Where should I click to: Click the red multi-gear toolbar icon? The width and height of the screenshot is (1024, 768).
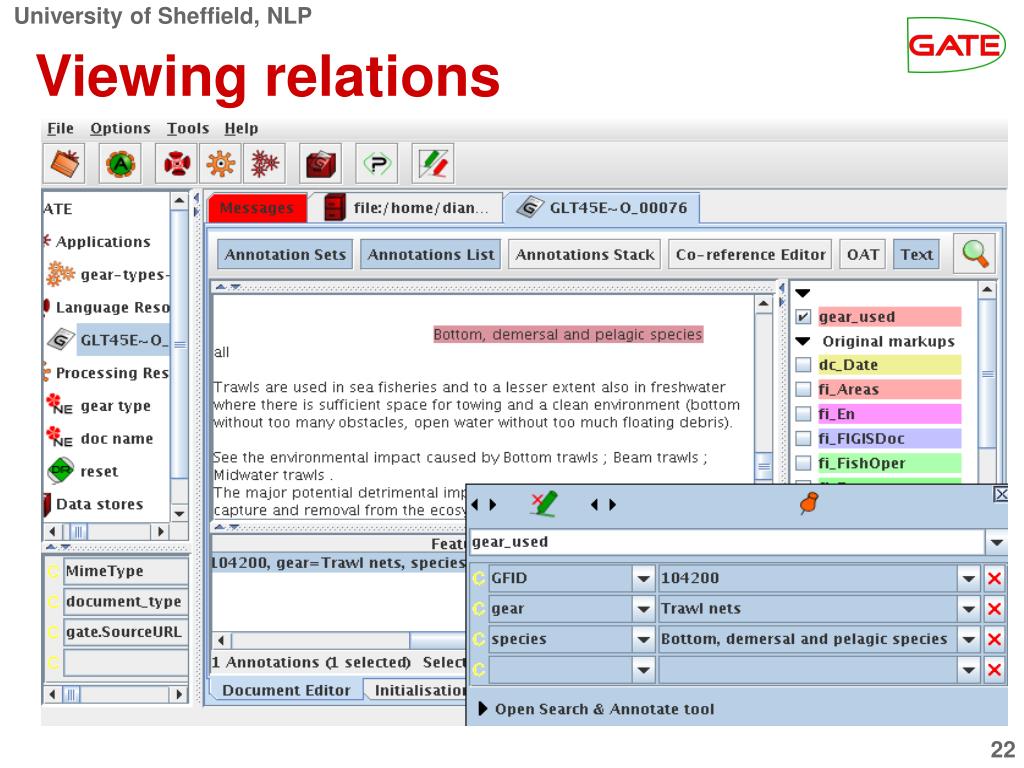264,163
